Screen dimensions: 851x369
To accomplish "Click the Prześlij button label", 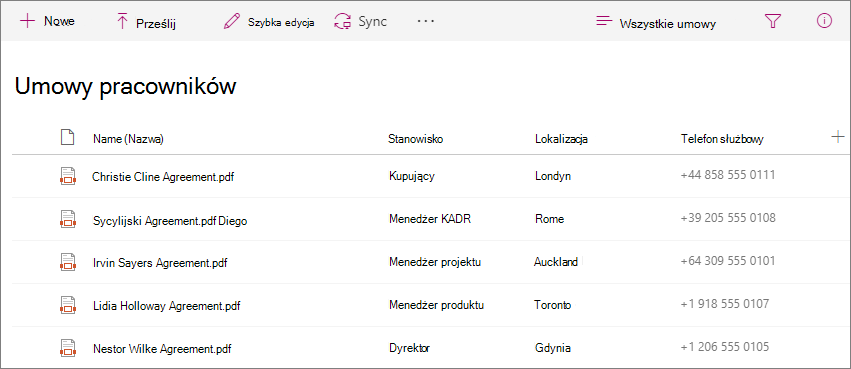I will click(156, 24).
